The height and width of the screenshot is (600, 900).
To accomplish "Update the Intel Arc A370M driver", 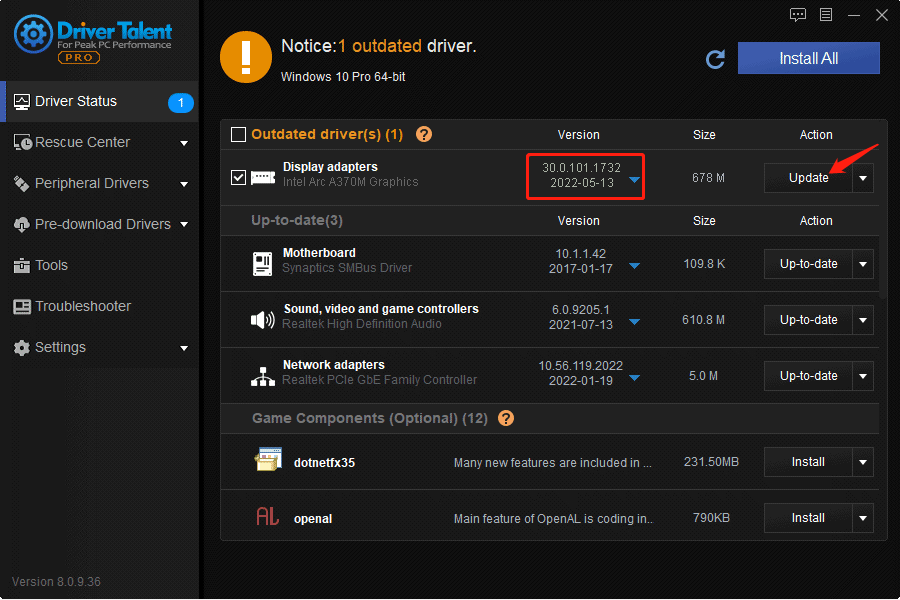I will pos(808,178).
